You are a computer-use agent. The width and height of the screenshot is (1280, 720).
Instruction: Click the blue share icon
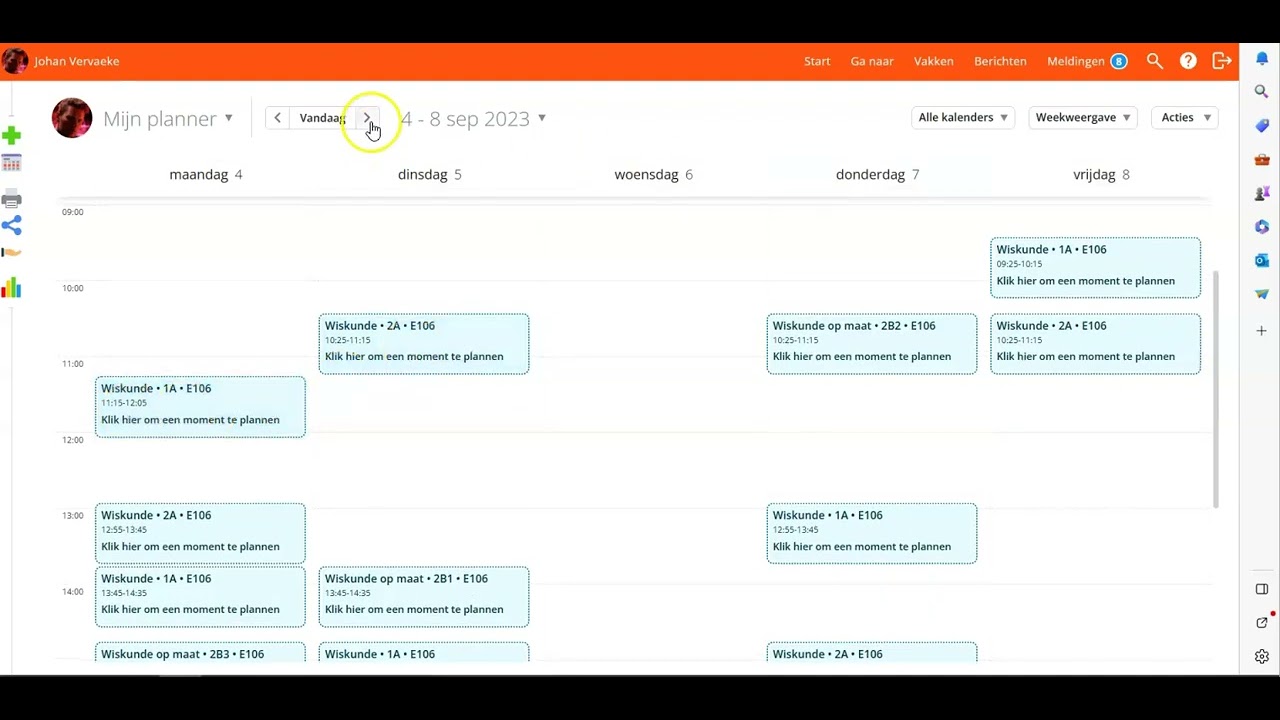click(x=11, y=225)
